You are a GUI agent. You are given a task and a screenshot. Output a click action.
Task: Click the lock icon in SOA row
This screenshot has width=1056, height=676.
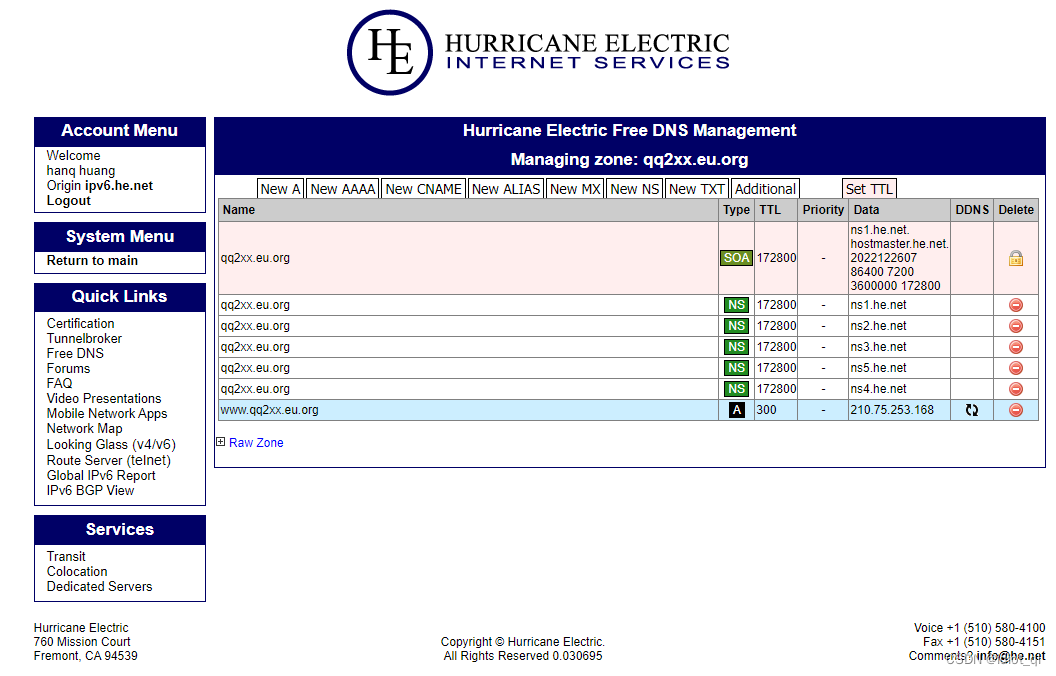(x=1016, y=258)
